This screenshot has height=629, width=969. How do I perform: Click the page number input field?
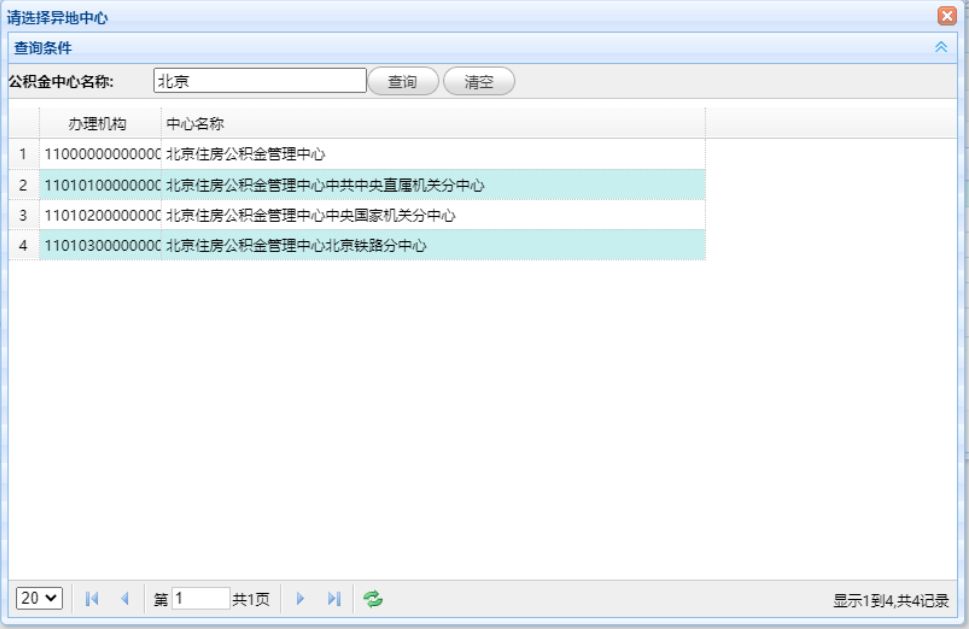pyautogui.click(x=200, y=598)
